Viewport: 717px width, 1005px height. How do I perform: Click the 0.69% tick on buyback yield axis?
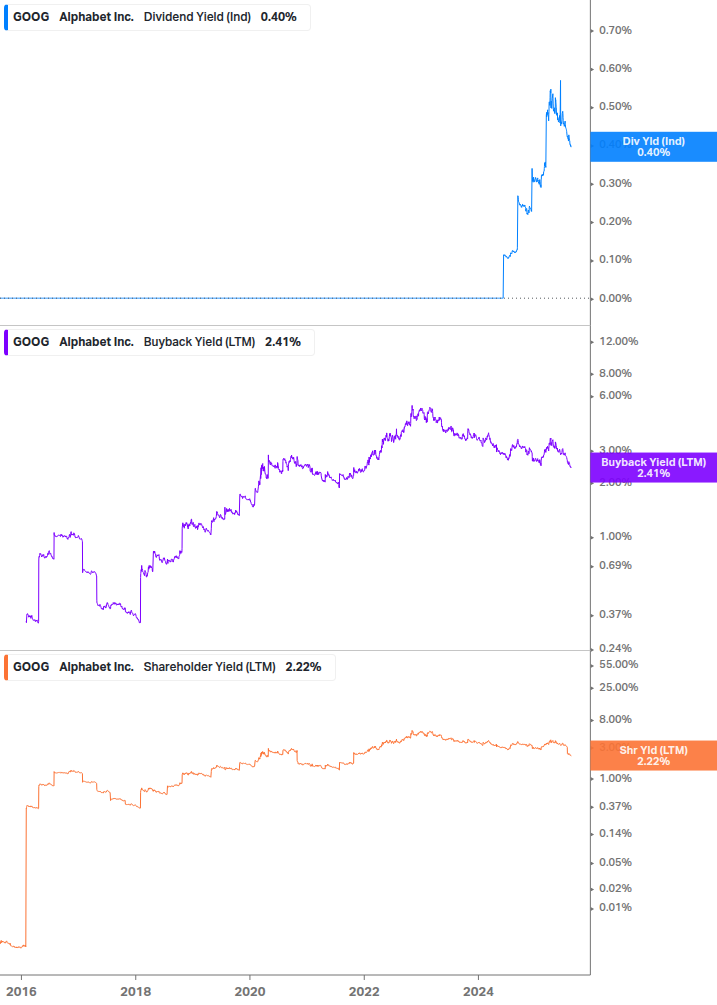click(x=615, y=565)
